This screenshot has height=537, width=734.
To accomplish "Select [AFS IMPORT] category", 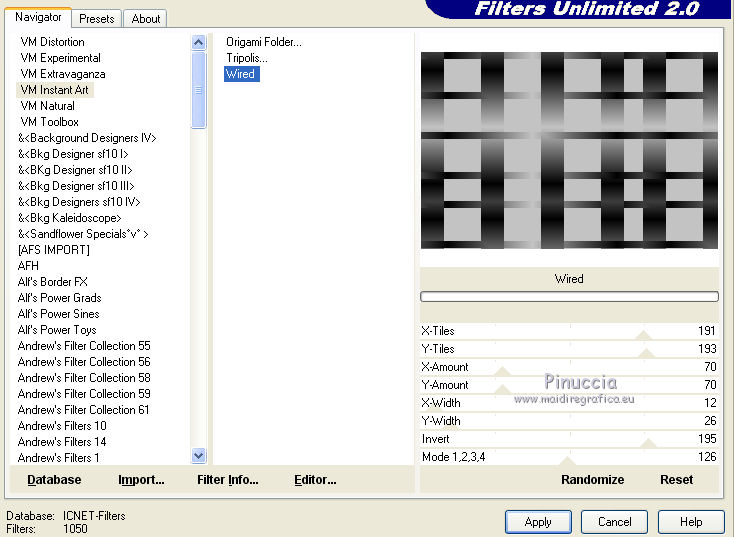I will (54, 250).
